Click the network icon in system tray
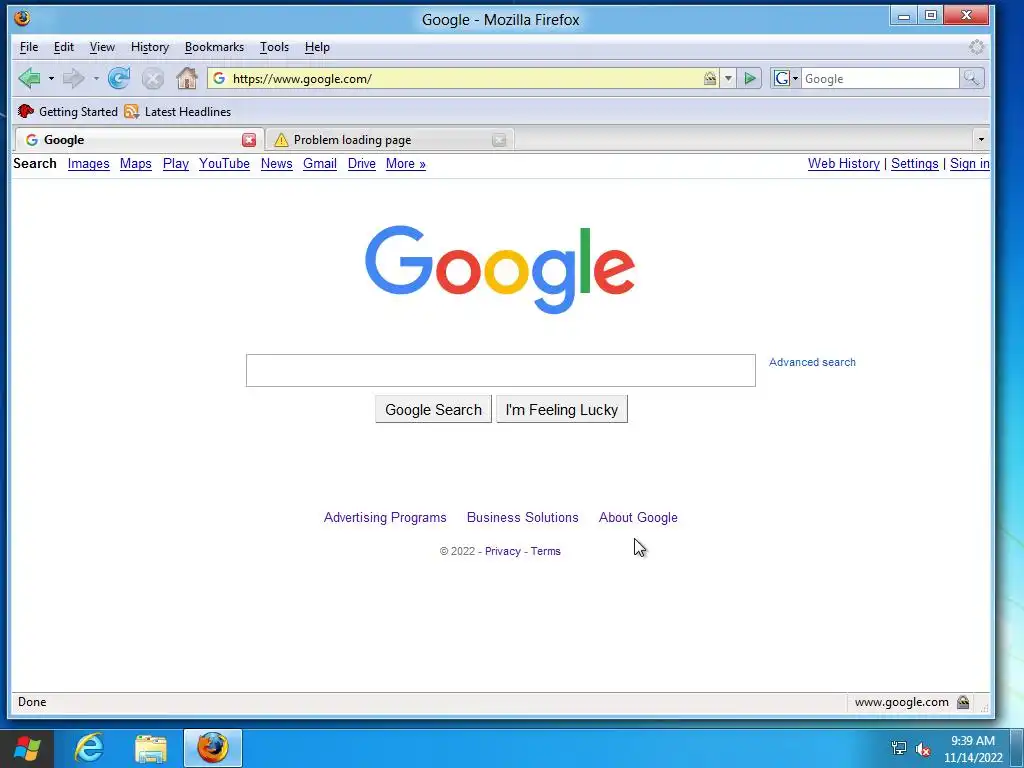 (899, 748)
